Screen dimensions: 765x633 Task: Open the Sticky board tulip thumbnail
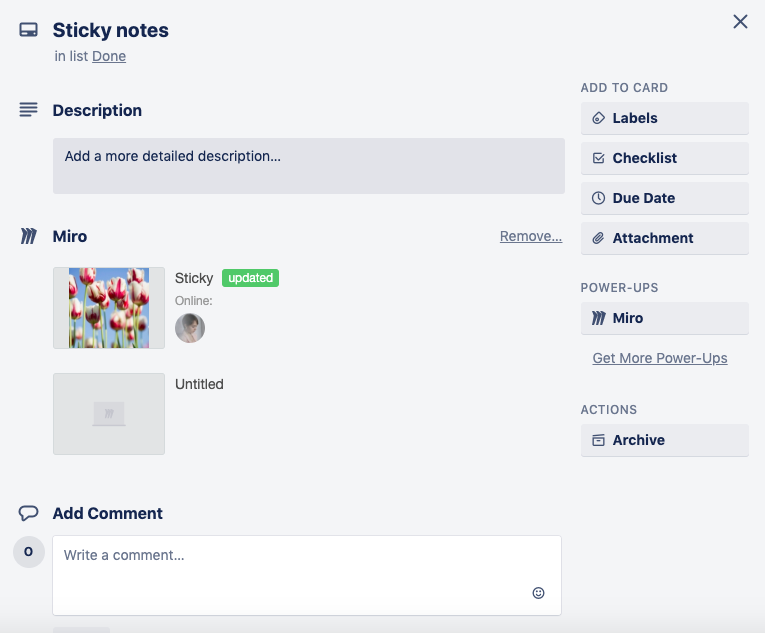click(x=109, y=308)
